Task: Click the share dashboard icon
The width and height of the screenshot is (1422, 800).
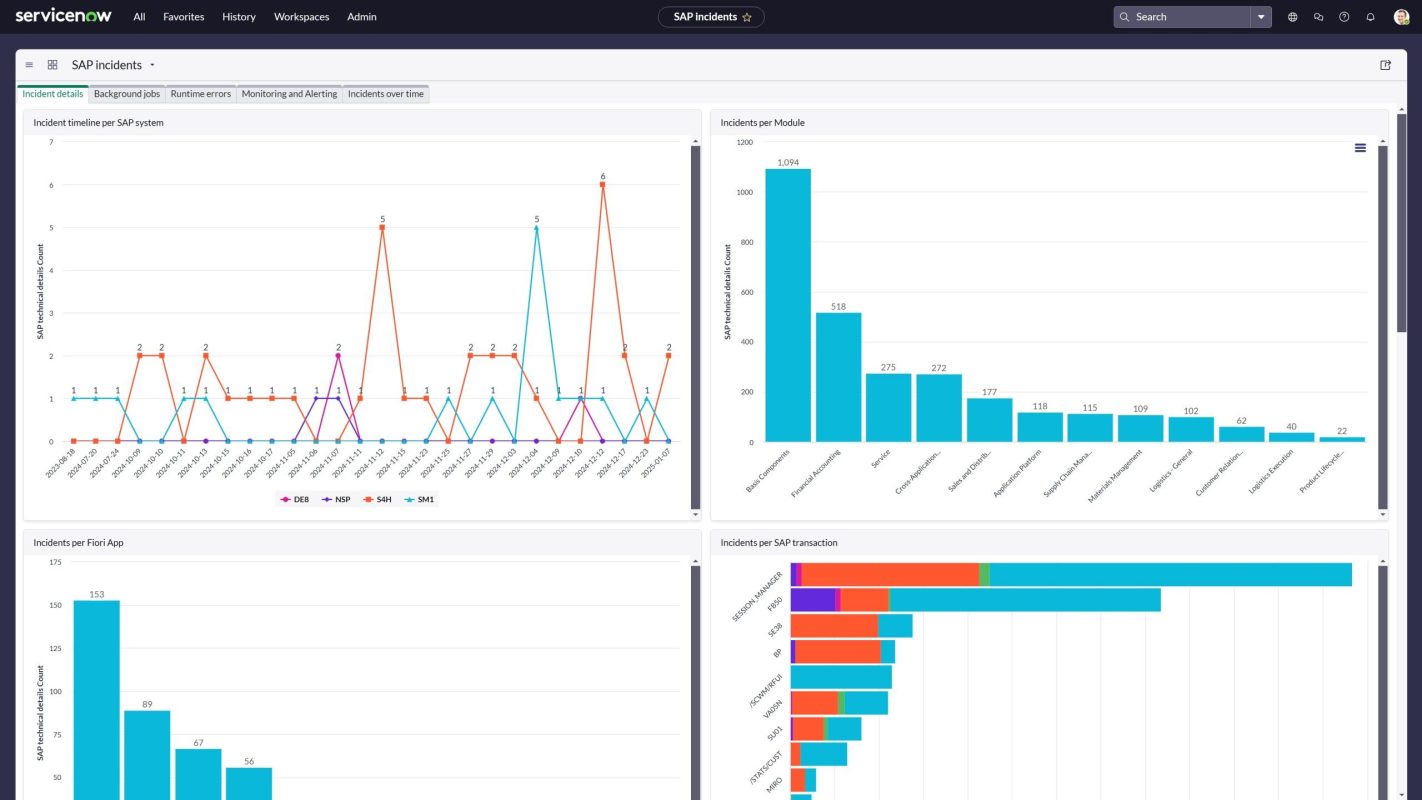Action: [x=1385, y=65]
